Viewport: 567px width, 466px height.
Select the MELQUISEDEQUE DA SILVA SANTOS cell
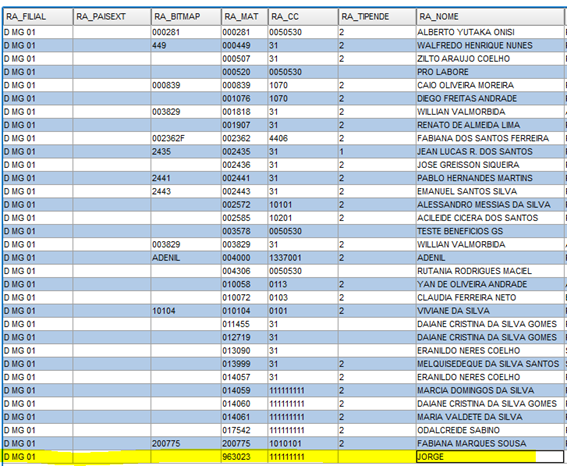[490, 364]
